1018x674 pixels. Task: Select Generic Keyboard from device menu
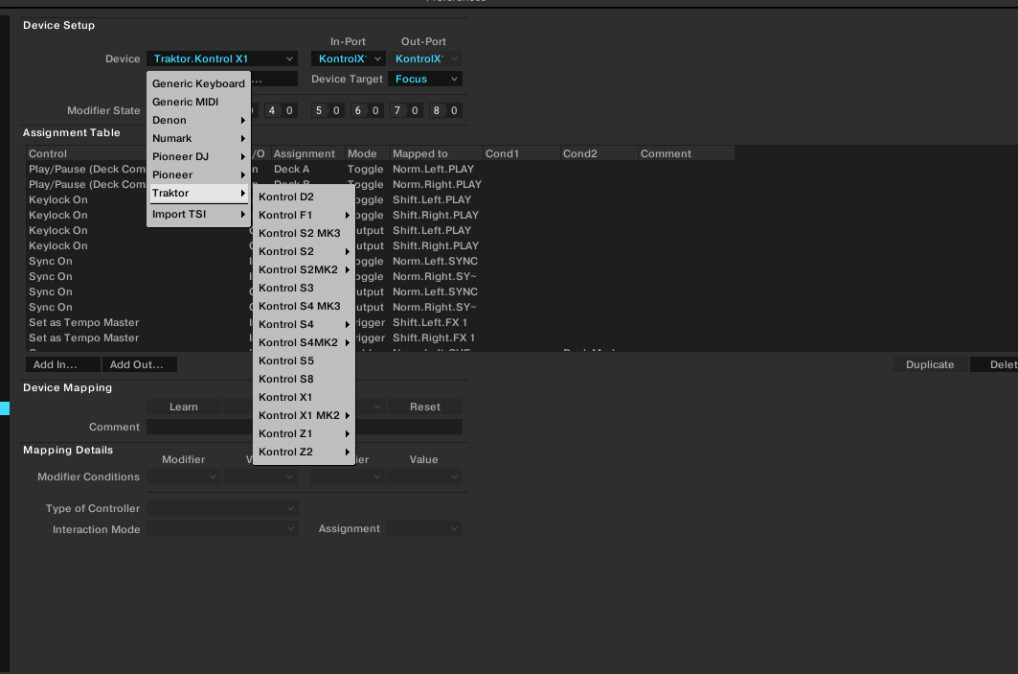198,83
